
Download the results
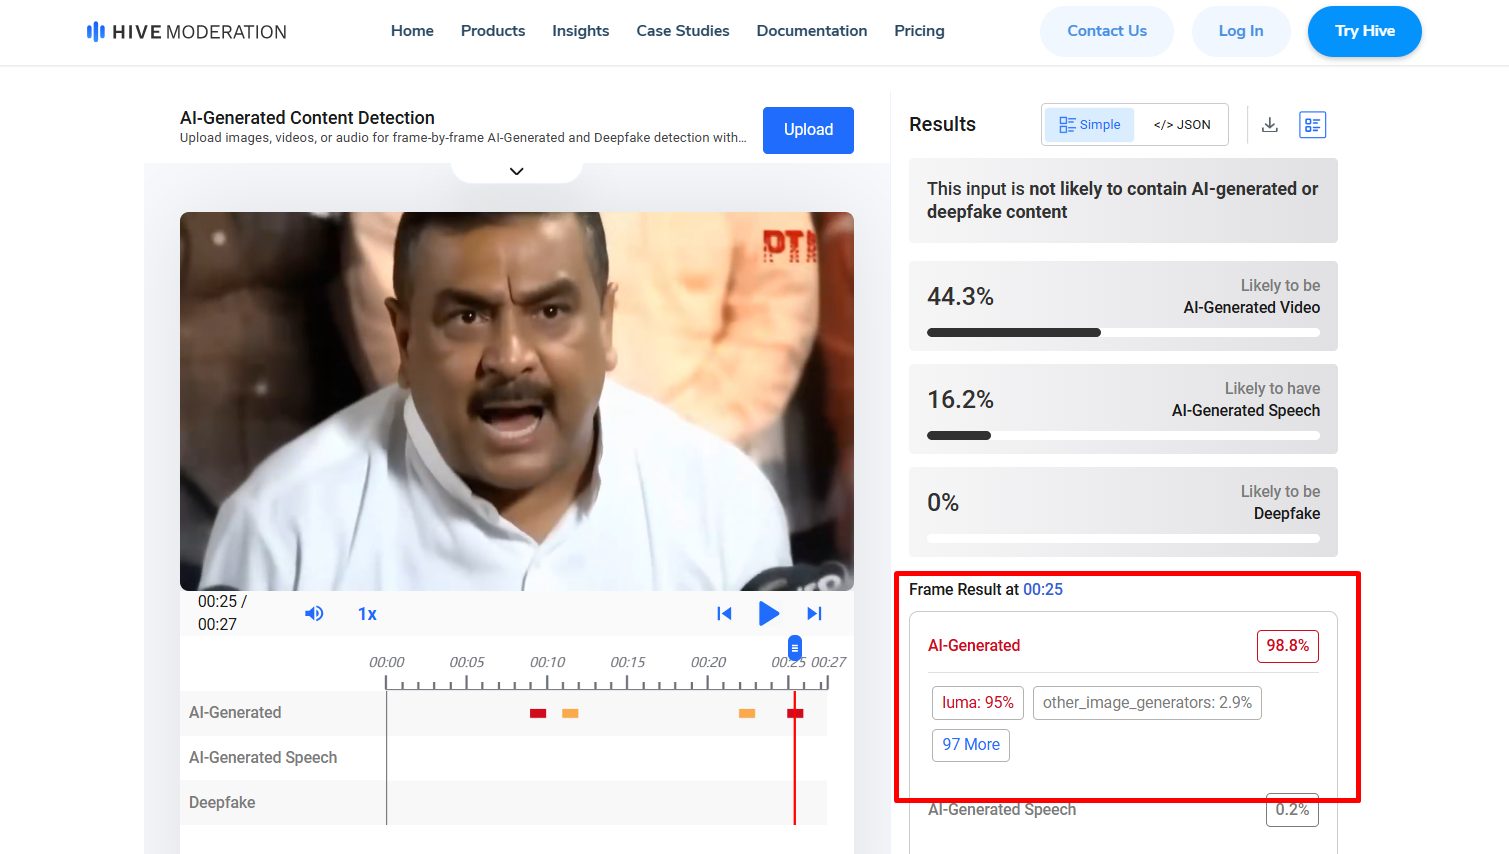coord(1270,125)
